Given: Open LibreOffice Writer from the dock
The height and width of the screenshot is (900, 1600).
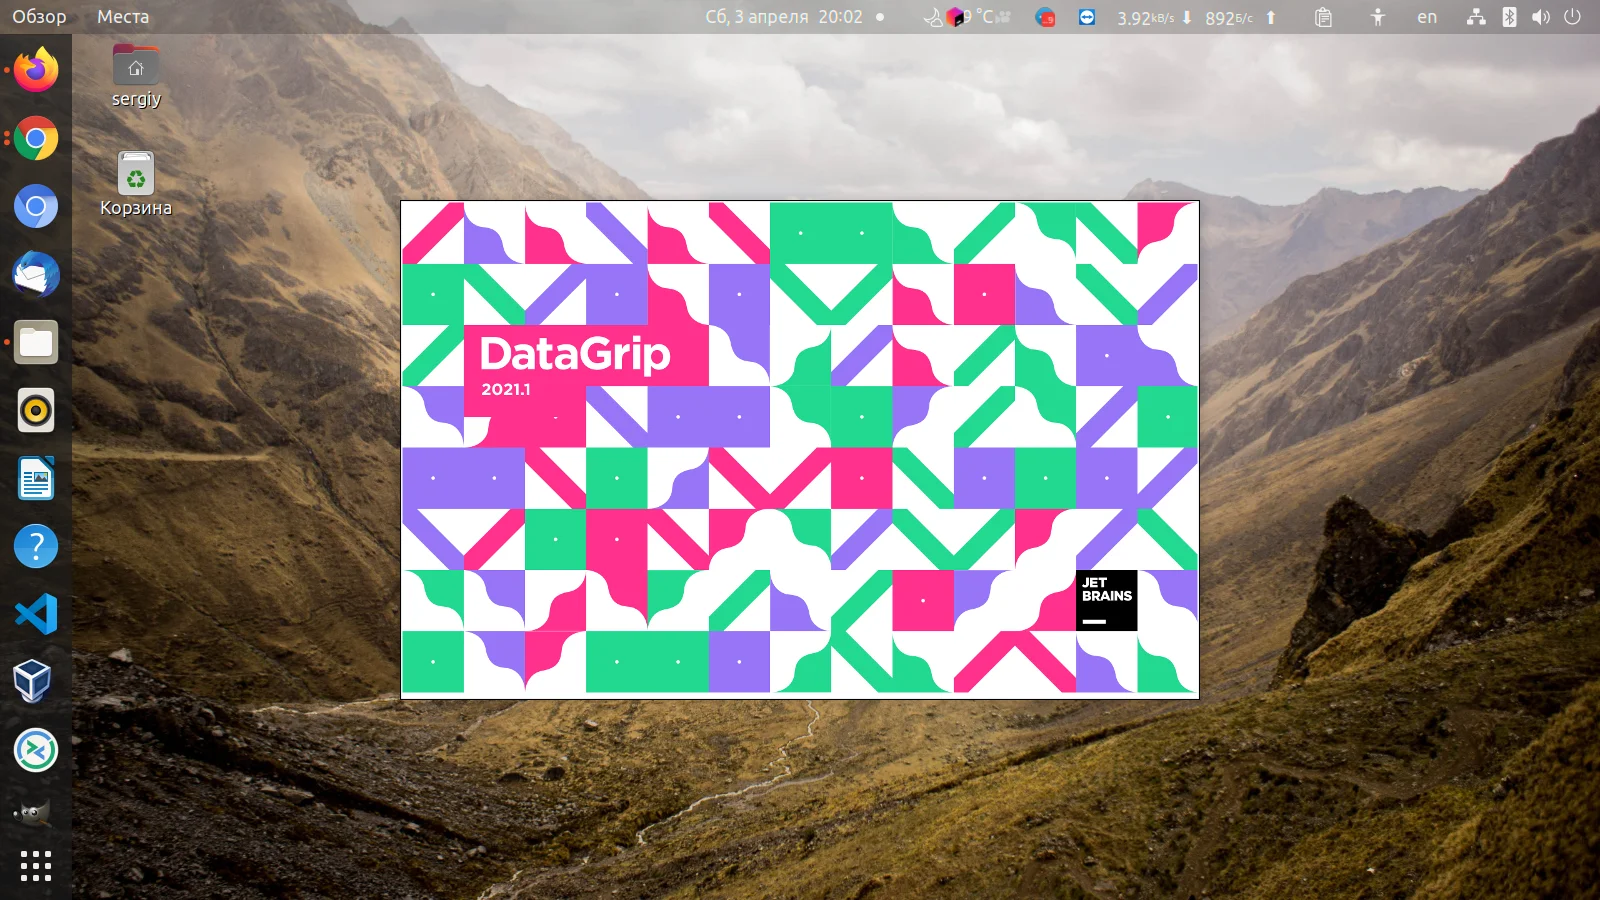Looking at the screenshot, I should pos(36,478).
